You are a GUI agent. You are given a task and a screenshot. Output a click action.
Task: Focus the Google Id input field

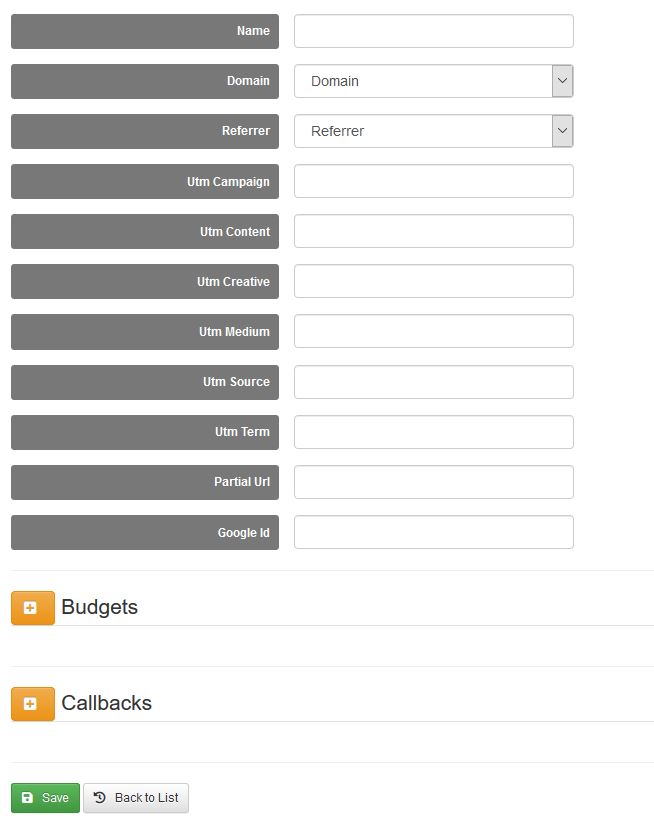click(x=433, y=533)
